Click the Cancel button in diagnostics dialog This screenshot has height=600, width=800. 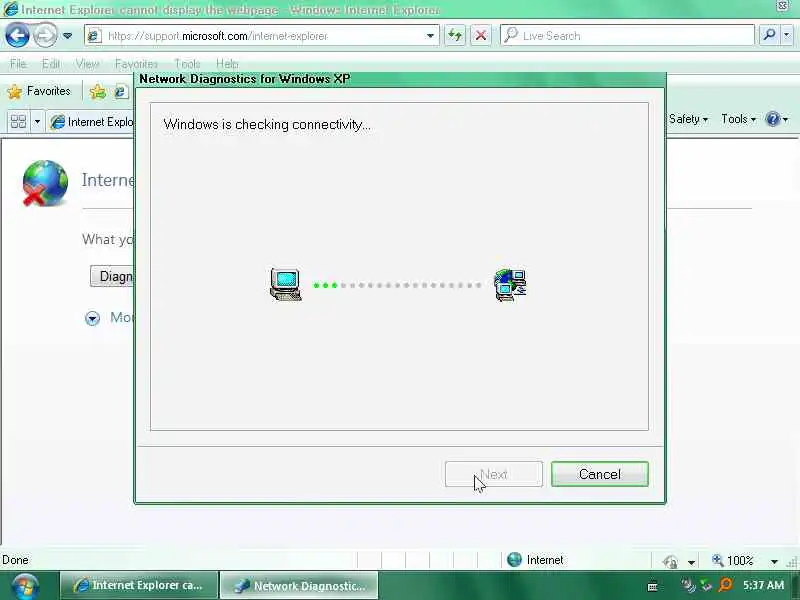(599, 474)
